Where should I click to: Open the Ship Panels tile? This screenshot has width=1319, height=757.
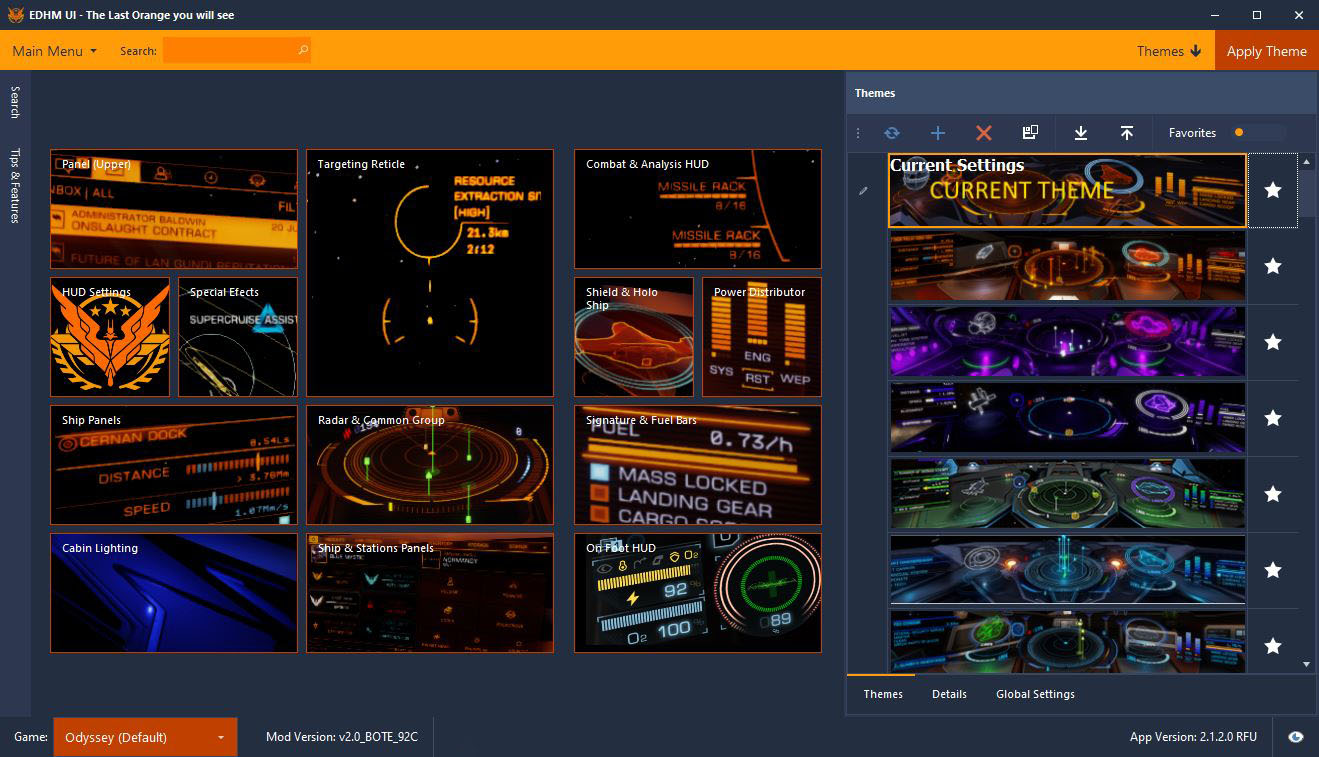coord(174,465)
